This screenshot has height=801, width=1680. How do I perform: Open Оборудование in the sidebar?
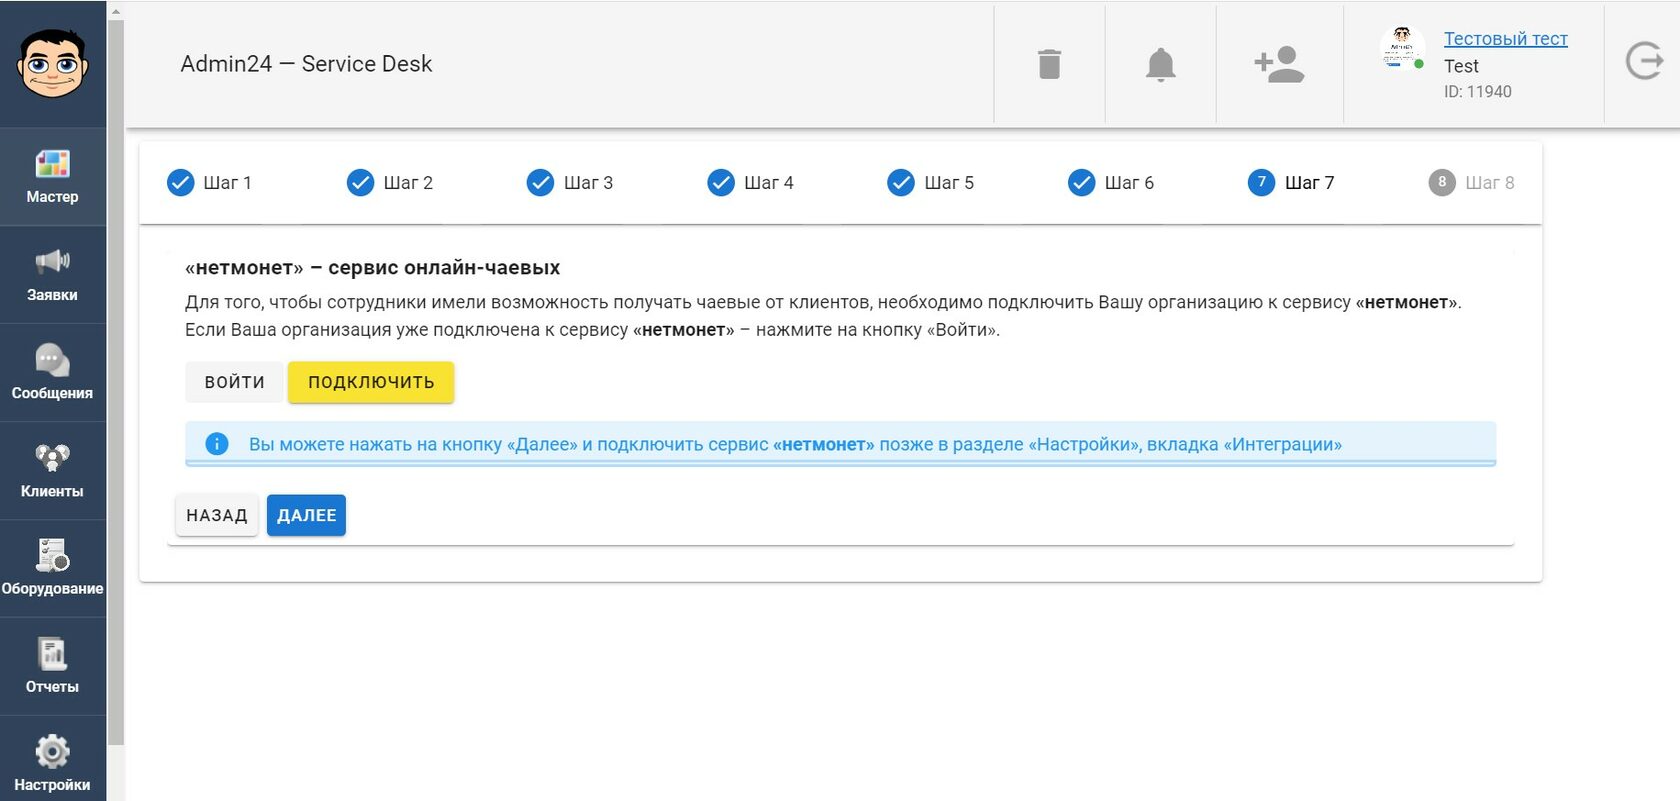point(52,569)
